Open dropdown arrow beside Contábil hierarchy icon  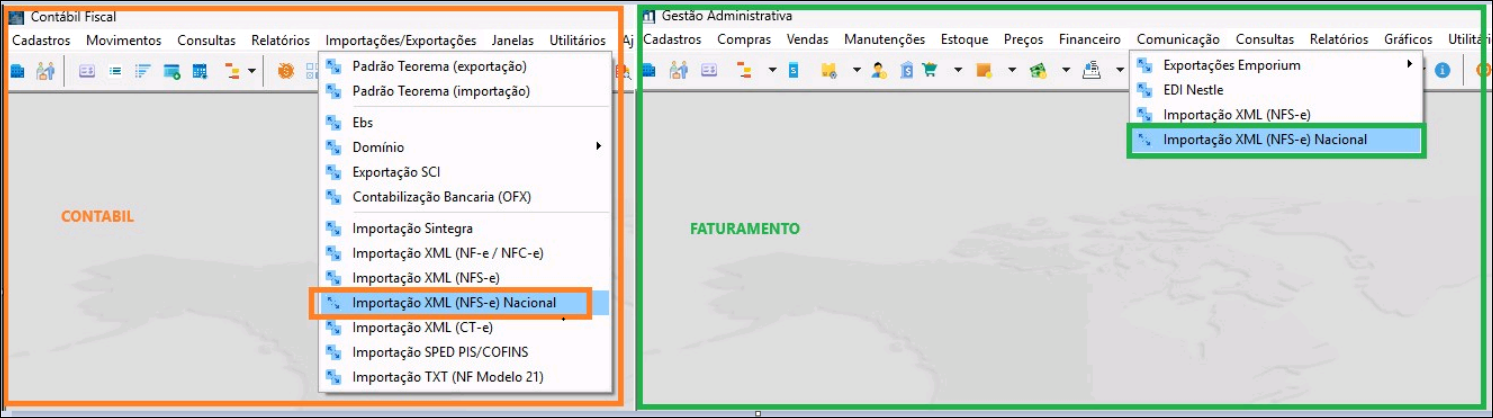coord(252,71)
